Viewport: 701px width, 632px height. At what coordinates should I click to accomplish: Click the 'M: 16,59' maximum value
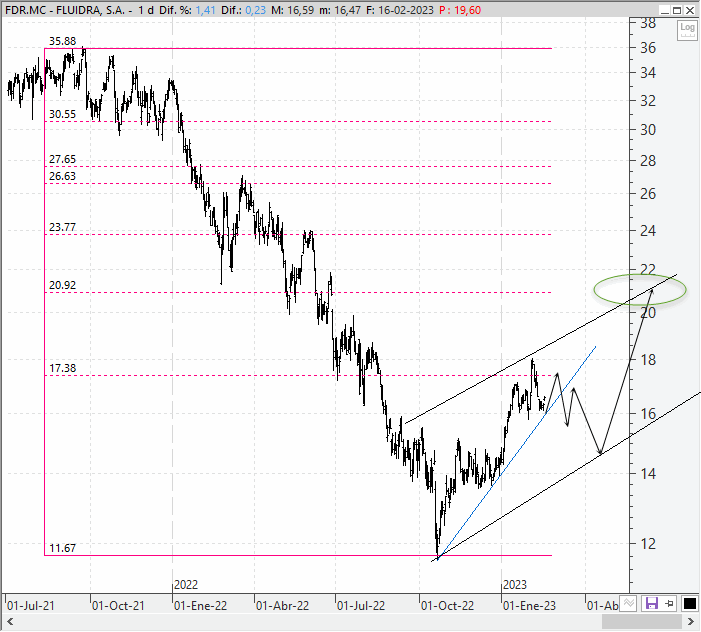coord(292,10)
